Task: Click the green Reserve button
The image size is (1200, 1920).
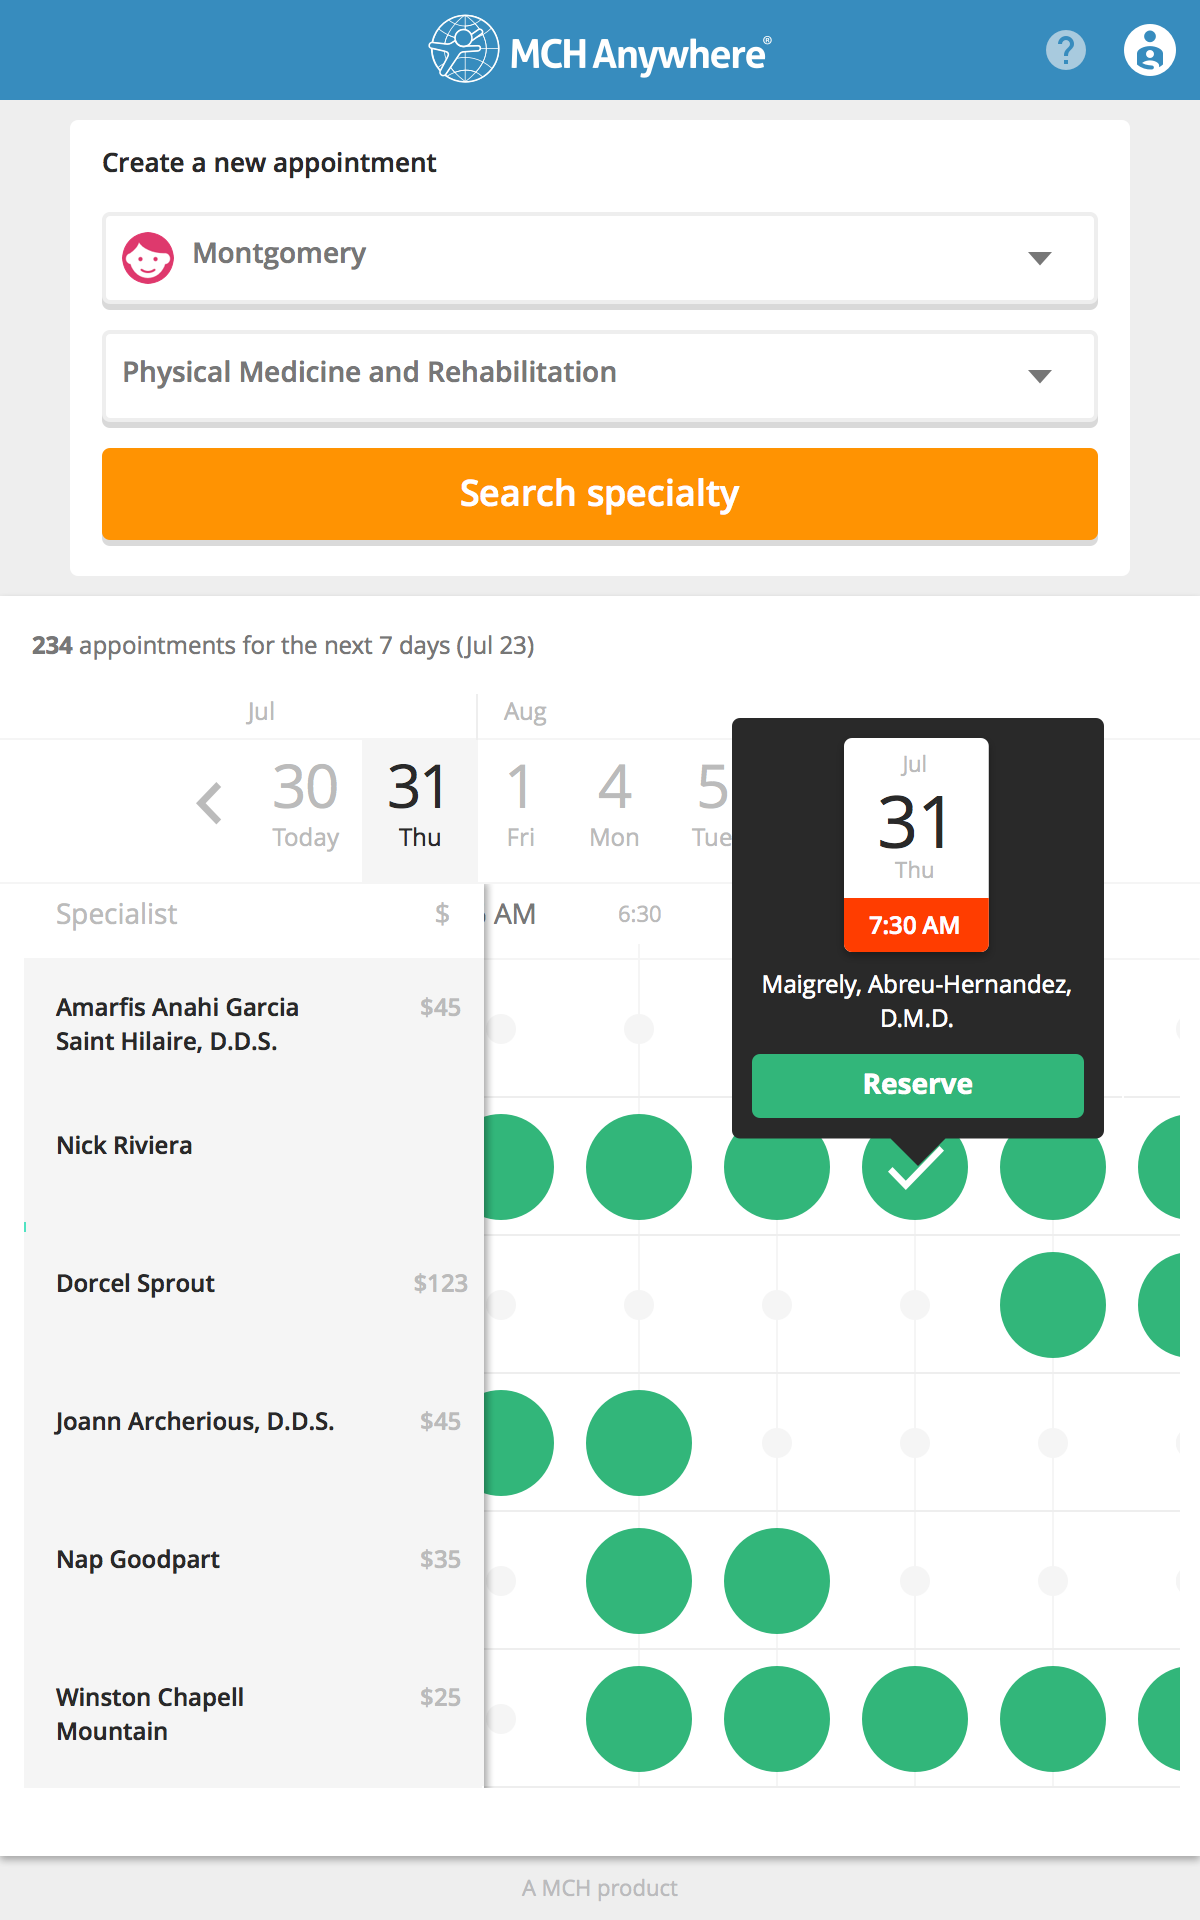Action: click(917, 1085)
